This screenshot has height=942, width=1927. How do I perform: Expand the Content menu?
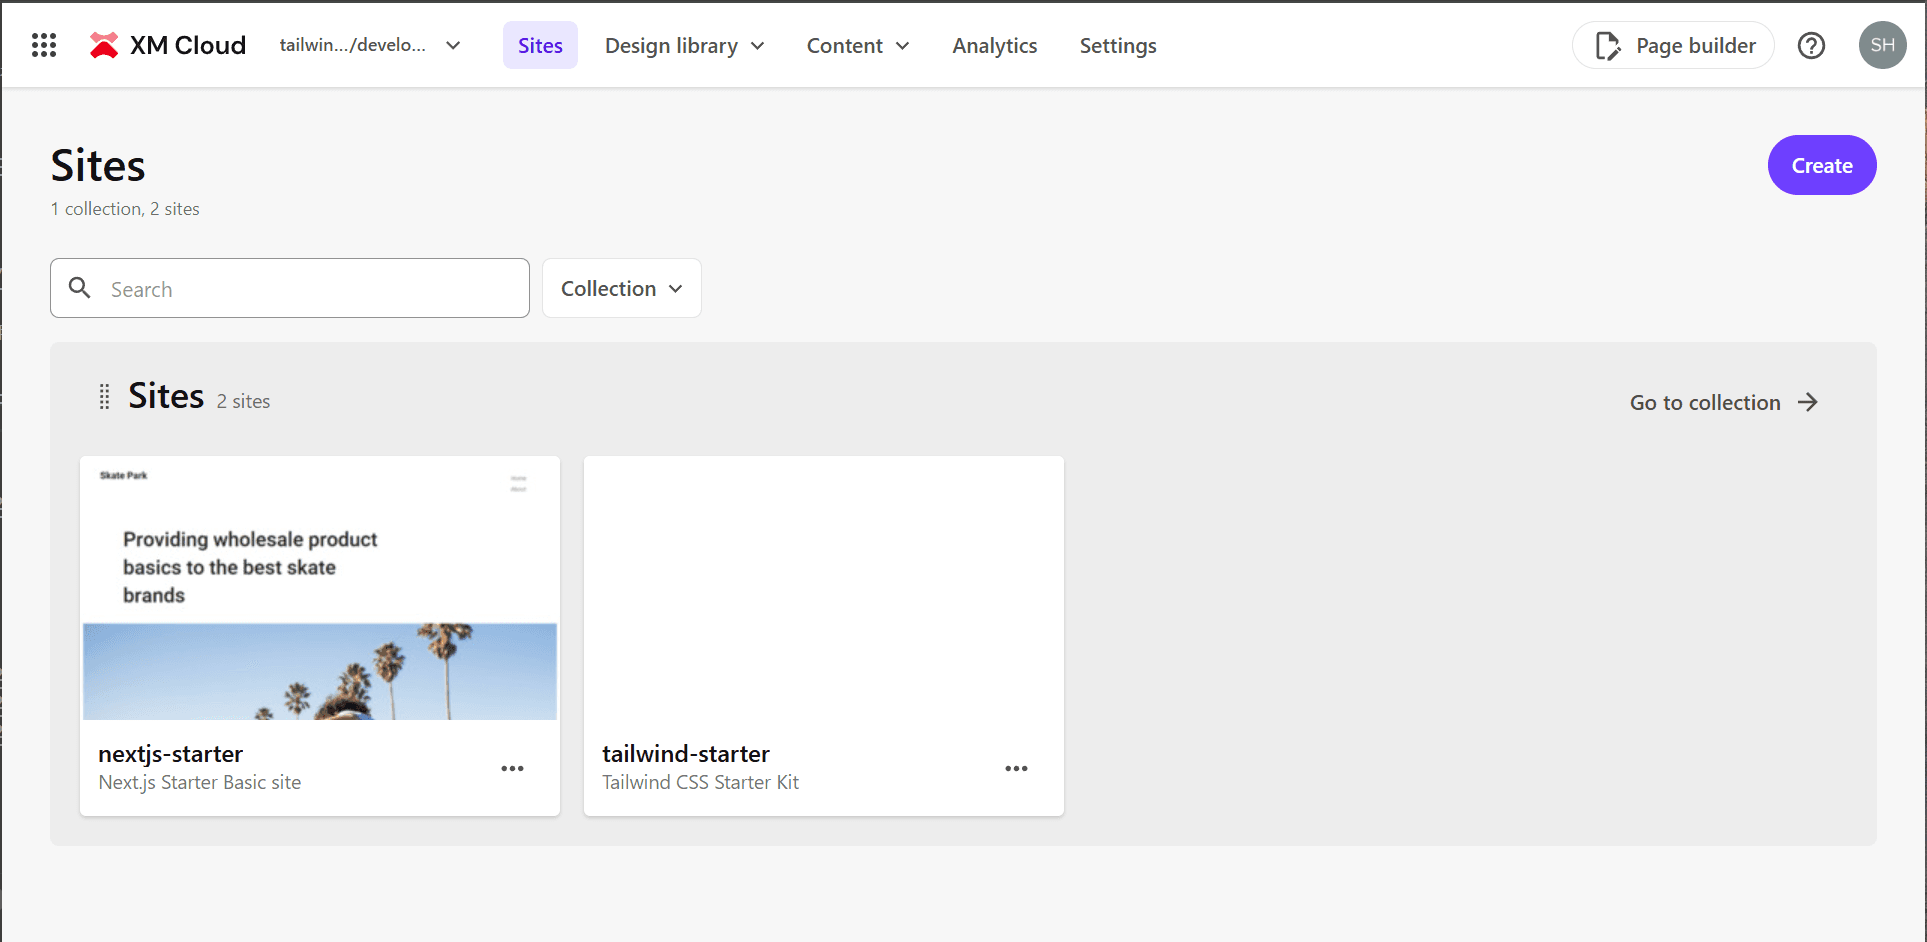pyautogui.click(x=857, y=45)
